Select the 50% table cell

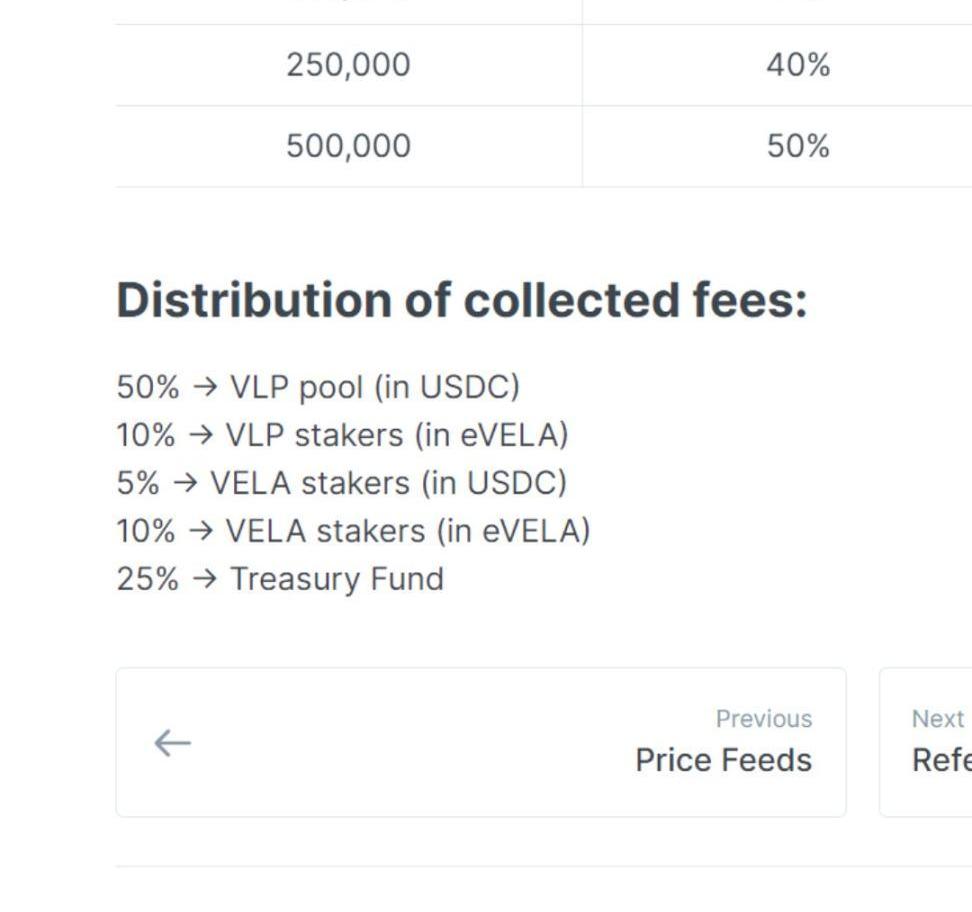tap(798, 146)
